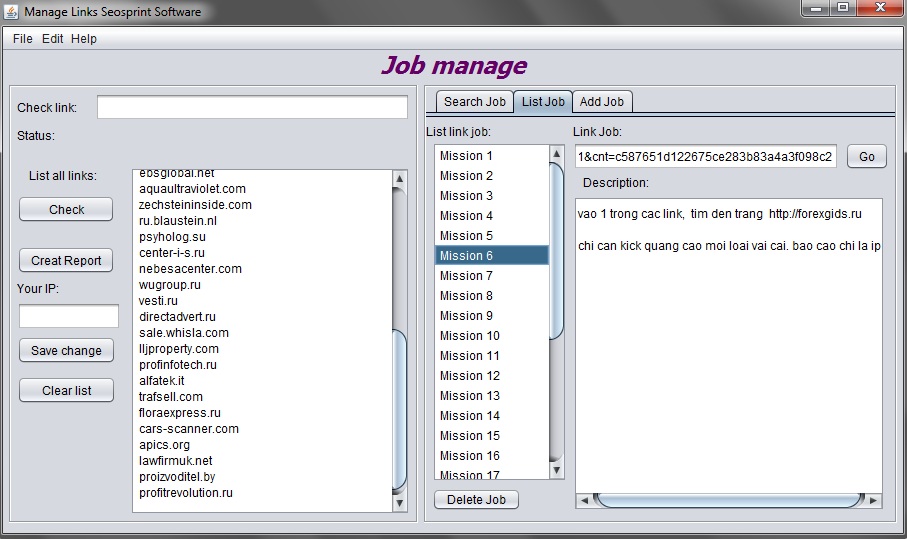Open the File menu
The height and width of the screenshot is (539, 907).
[23, 39]
